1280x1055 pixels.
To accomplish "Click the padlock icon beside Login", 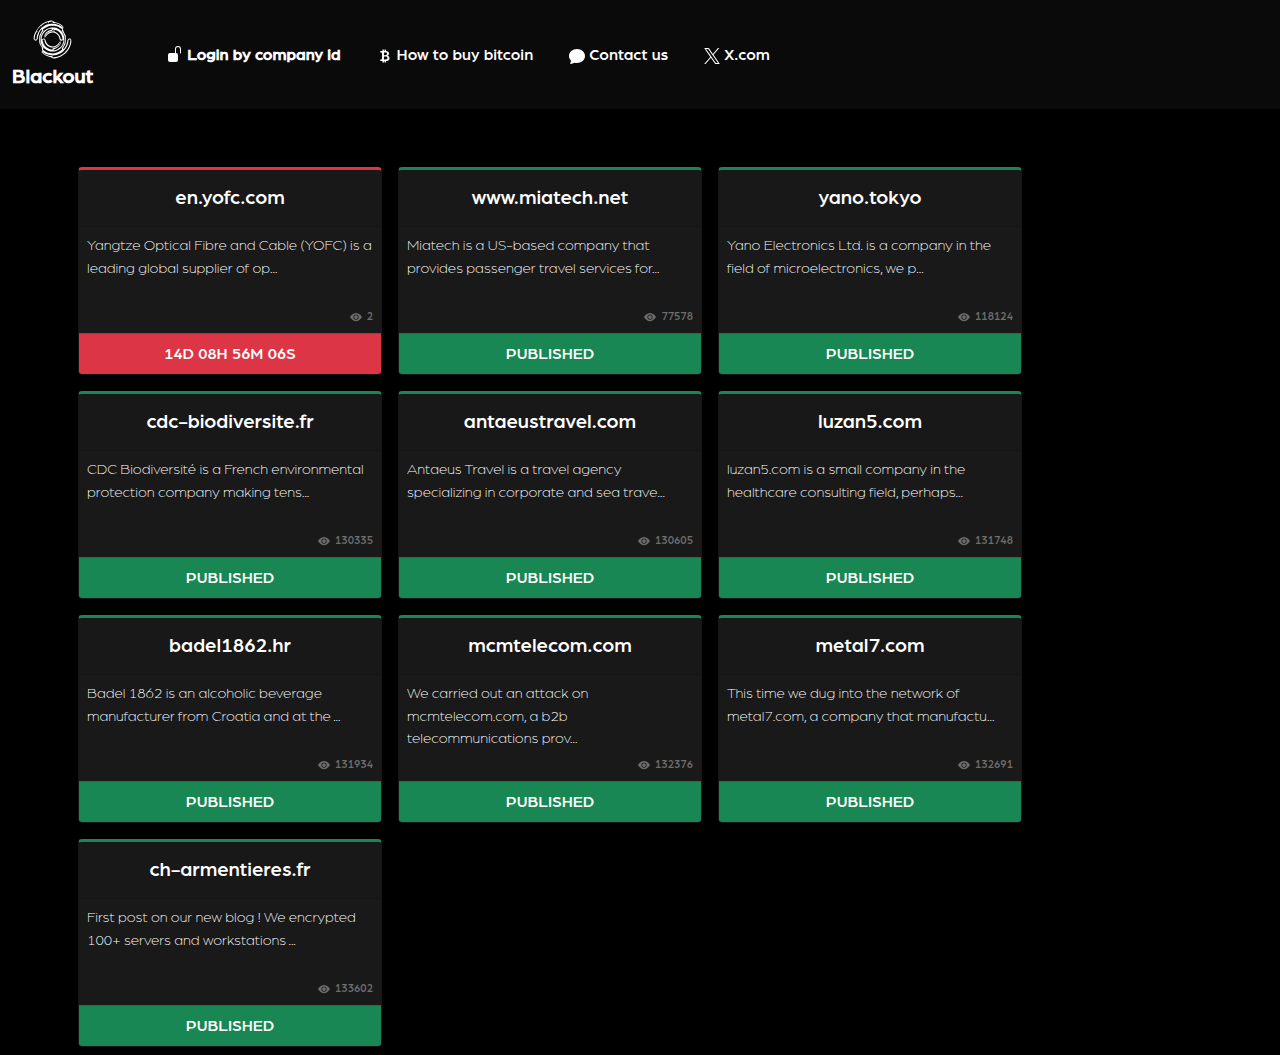I will [x=174, y=55].
